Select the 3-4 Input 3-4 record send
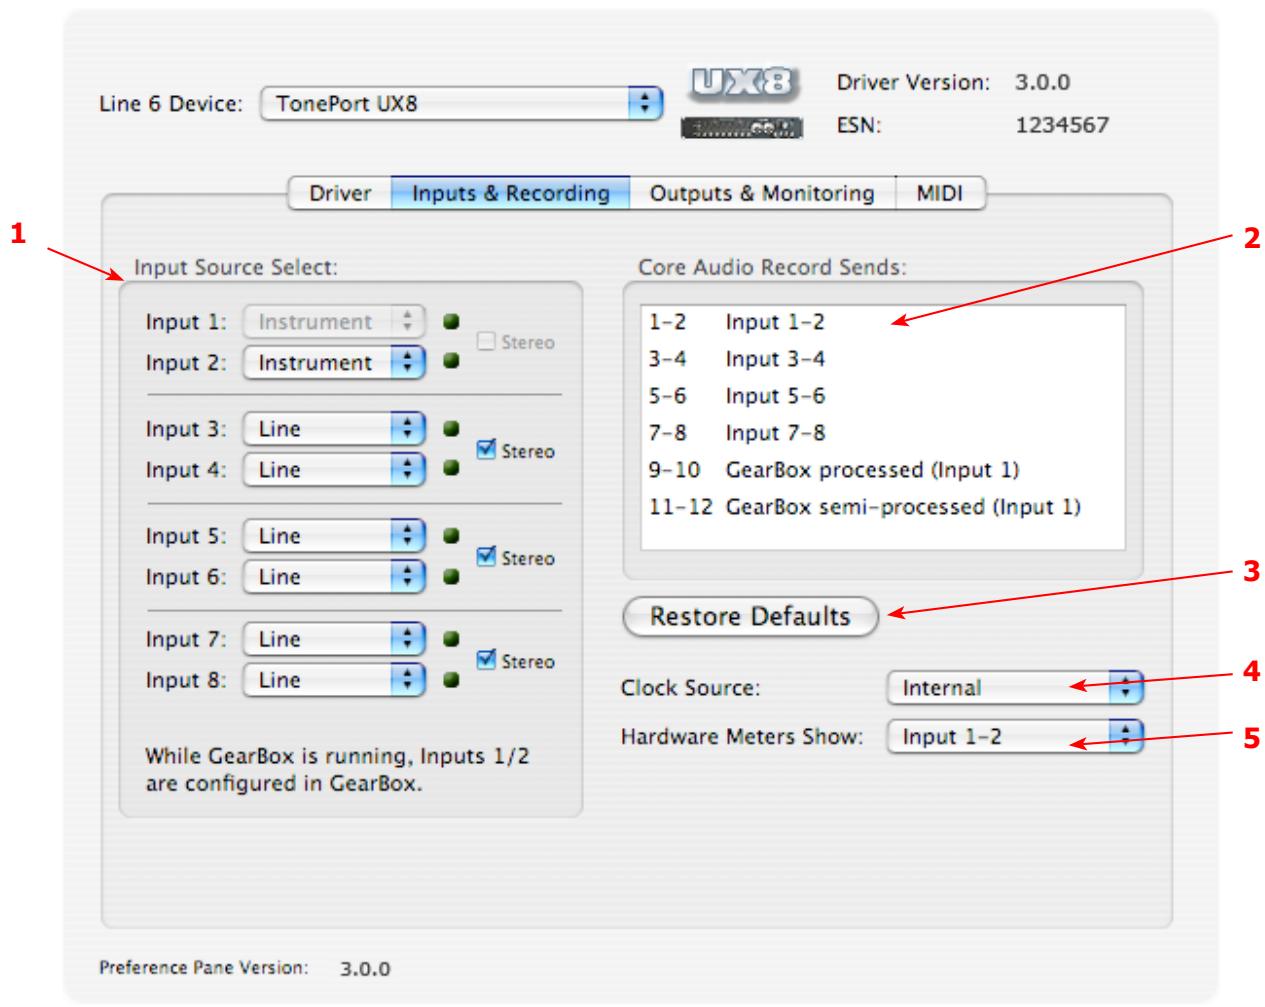Viewport: 1265px width, 1007px height. 882,359
